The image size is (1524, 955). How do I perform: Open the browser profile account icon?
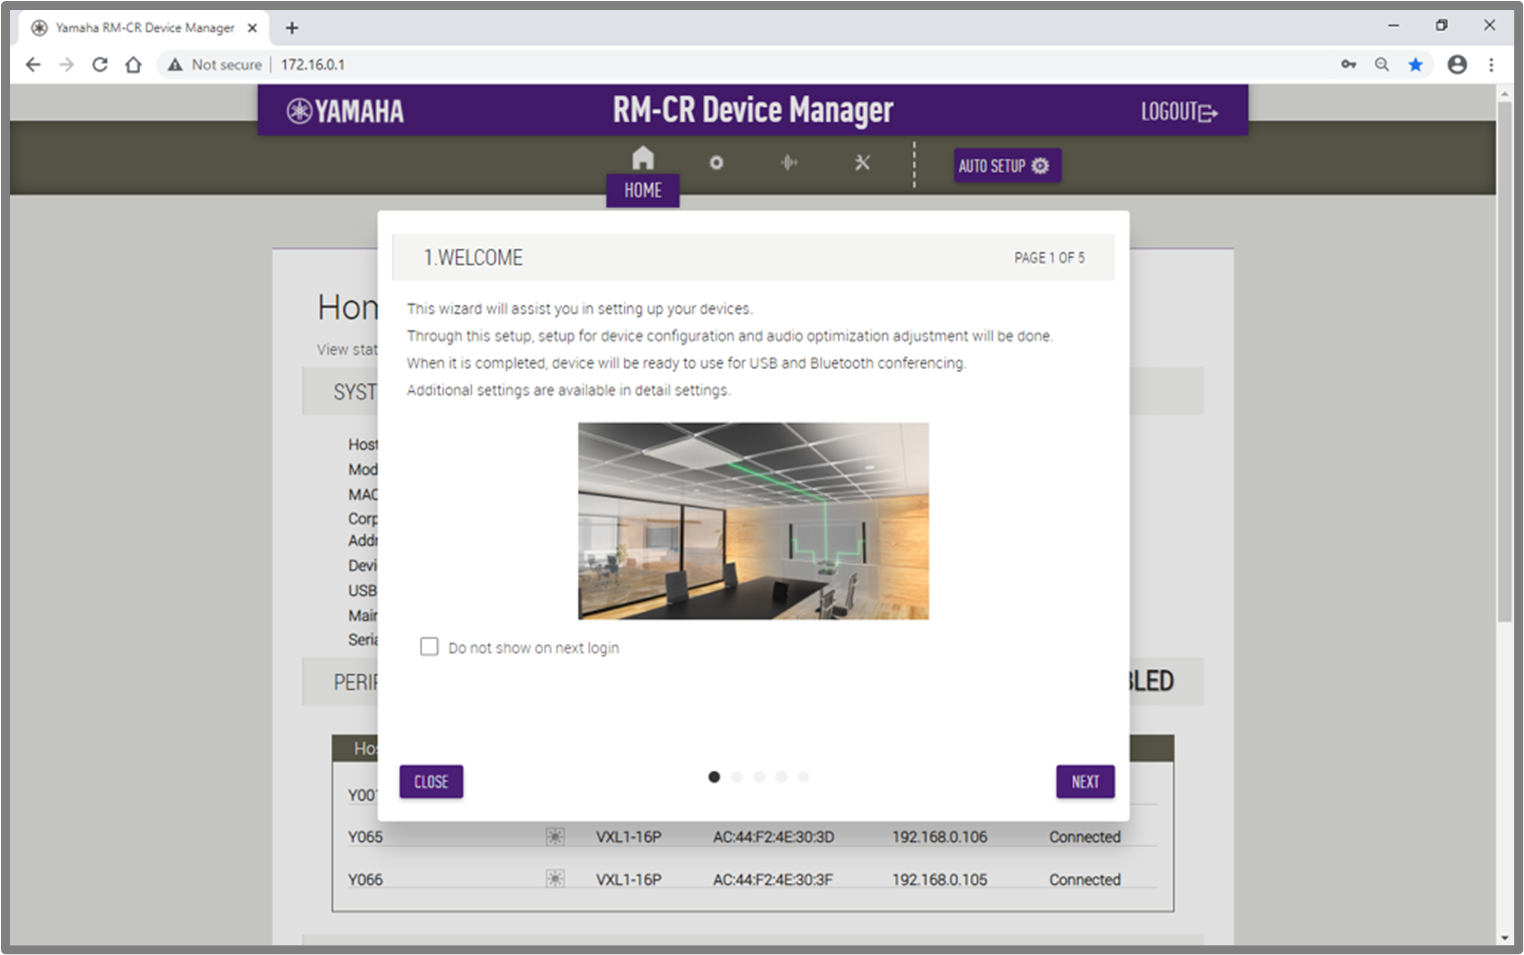(x=1457, y=65)
